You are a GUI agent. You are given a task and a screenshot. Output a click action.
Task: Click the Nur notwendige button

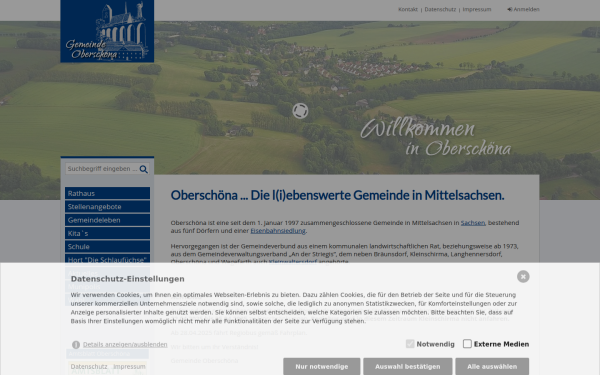pyautogui.click(x=321, y=366)
